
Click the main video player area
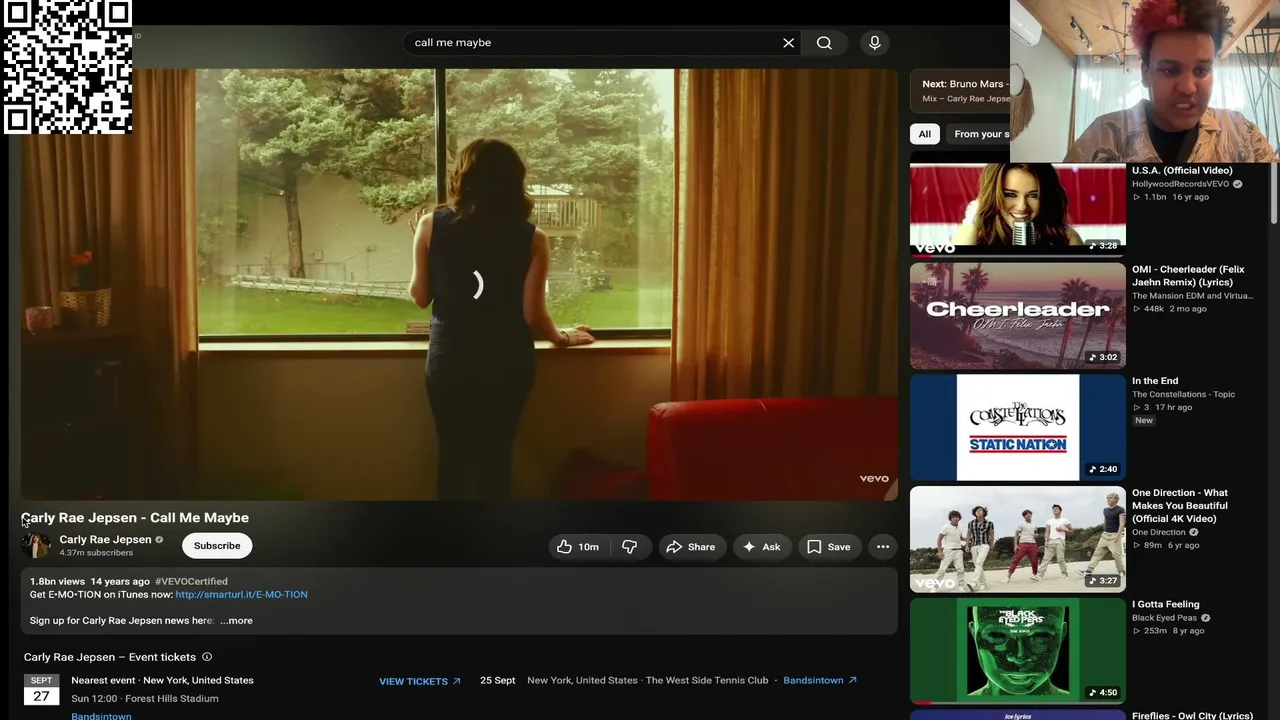pyautogui.click(x=459, y=284)
